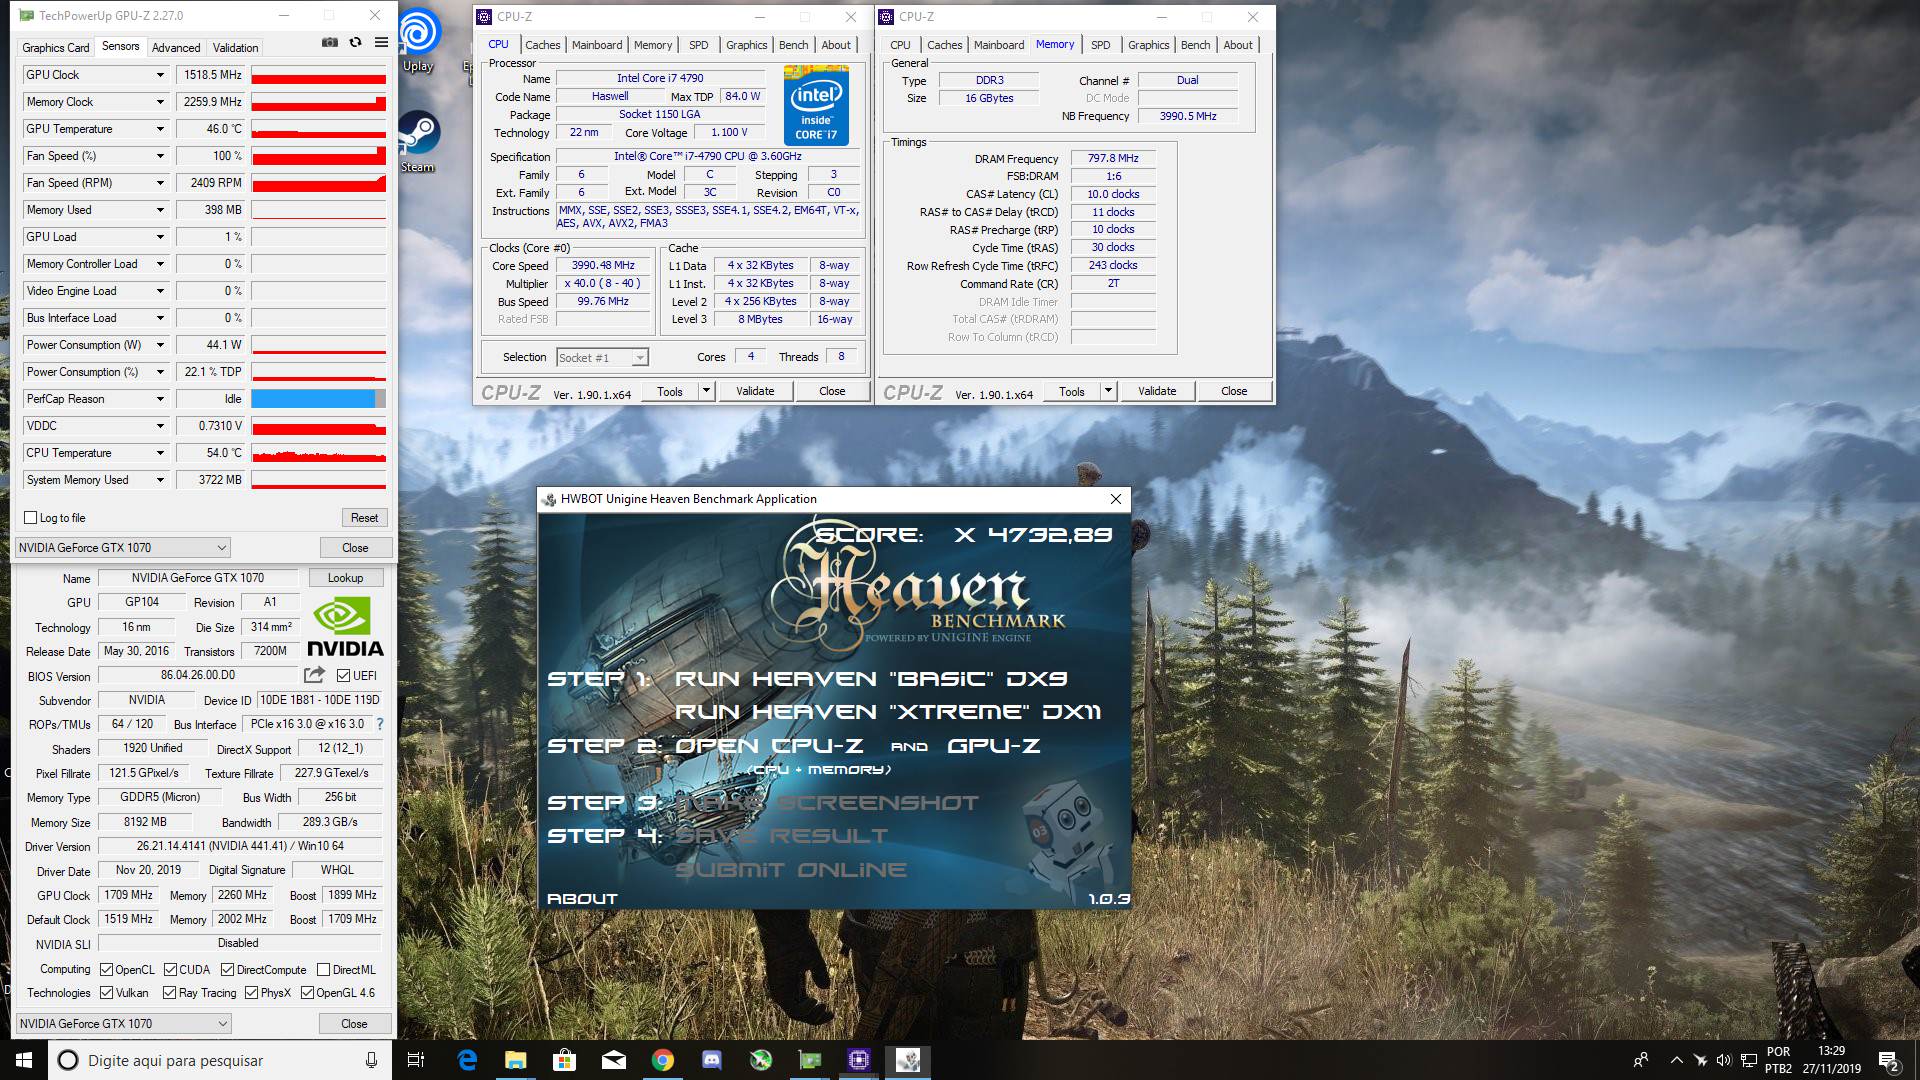This screenshot has height=1080, width=1920.
Task: Toggle DirectCompute checkbox
Action: [228, 969]
